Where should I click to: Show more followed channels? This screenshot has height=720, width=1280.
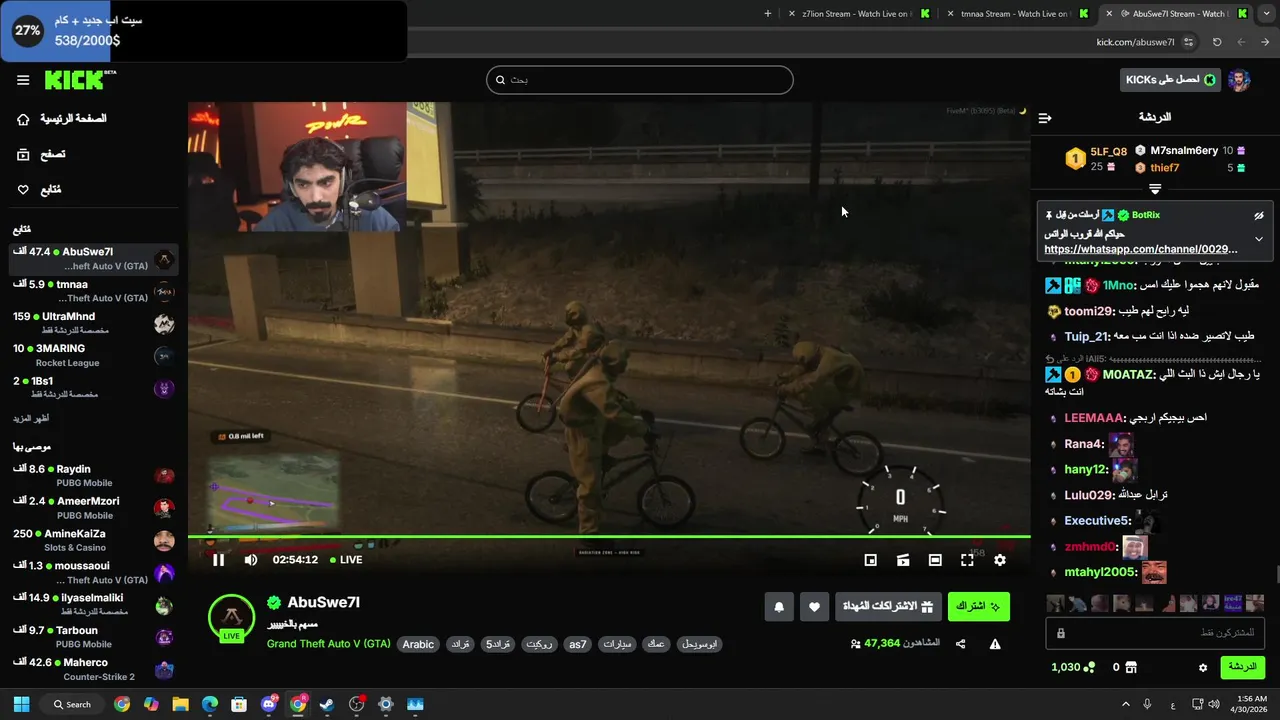pyautogui.click(x=31, y=418)
